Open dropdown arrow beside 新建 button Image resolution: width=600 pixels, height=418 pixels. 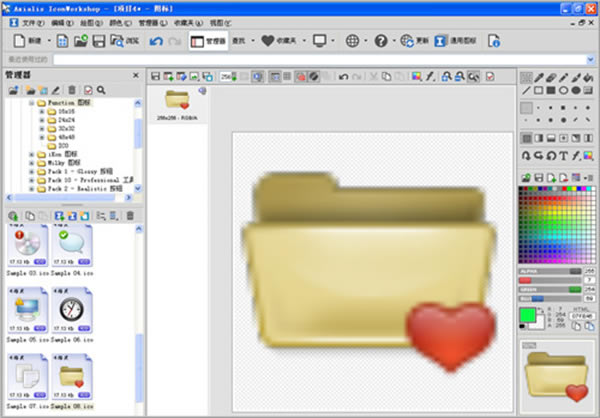[49, 41]
